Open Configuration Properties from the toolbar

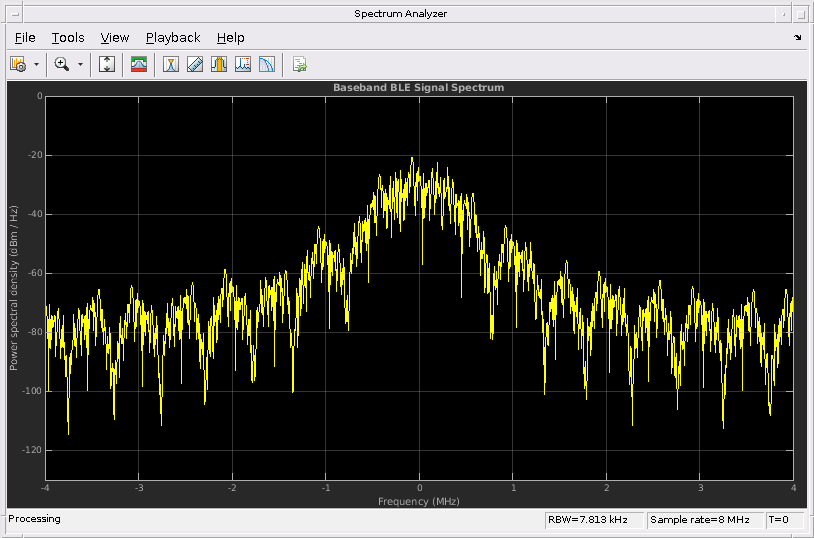[18, 64]
